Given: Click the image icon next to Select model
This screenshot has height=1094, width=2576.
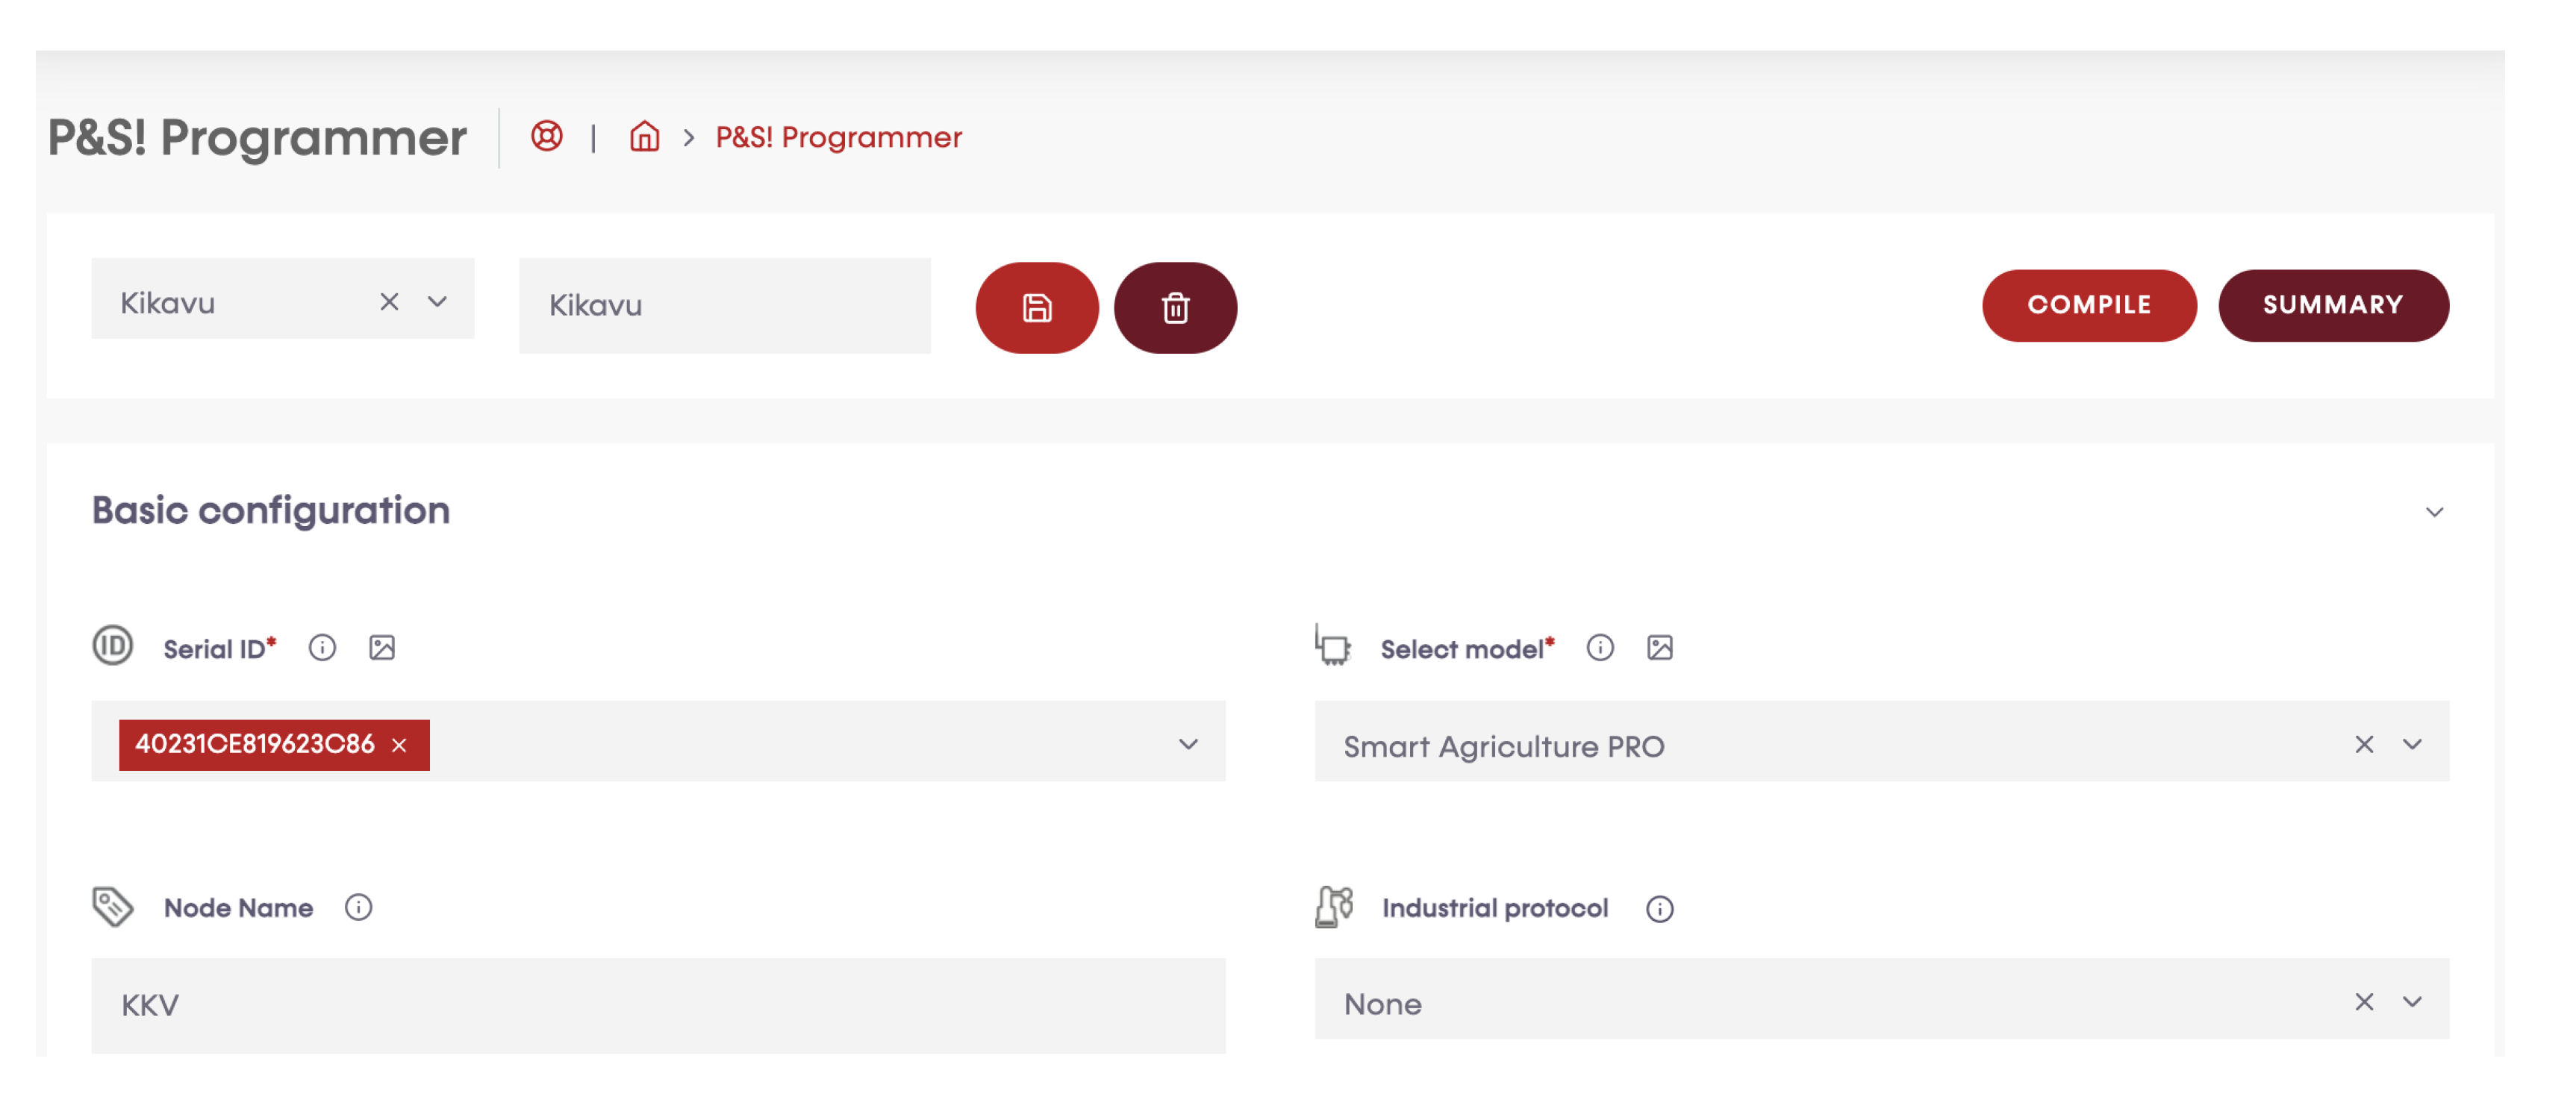Looking at the screenshot, I should point(1660,648).
